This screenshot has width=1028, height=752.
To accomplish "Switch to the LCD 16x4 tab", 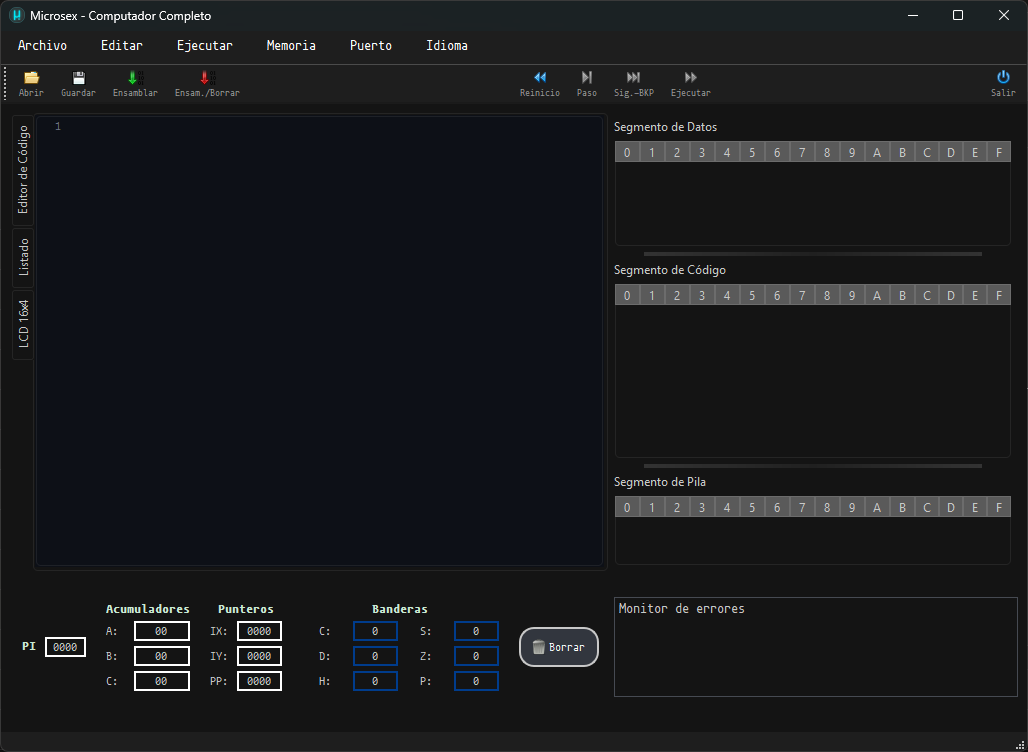I will click(23, 324).
